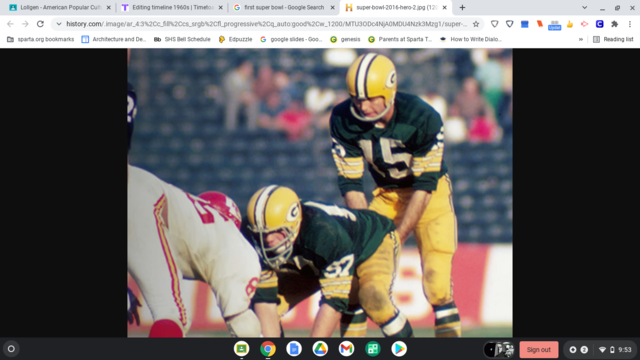Image resolution: width=640 pixels, height=360 pixels.
Task: Open the thumbs-up extension icon
Action: 569,24
